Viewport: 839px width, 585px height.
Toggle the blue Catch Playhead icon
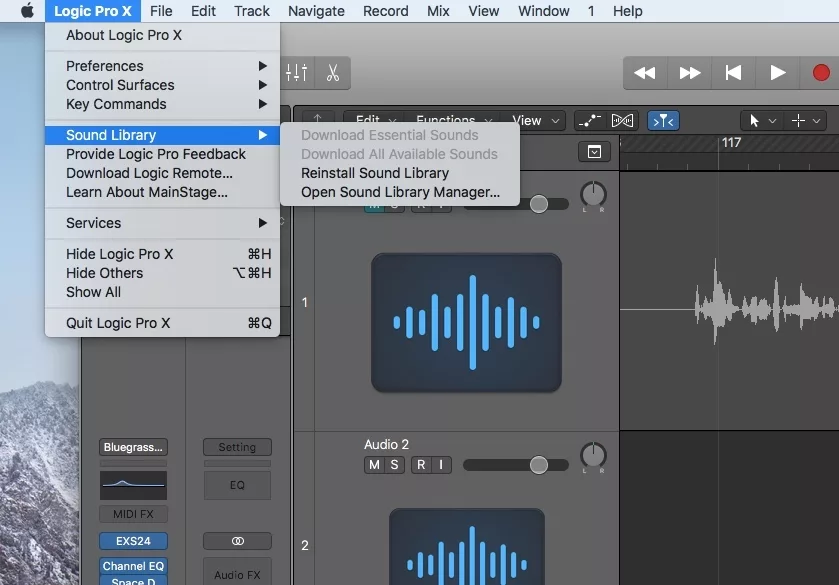(663, 120)
